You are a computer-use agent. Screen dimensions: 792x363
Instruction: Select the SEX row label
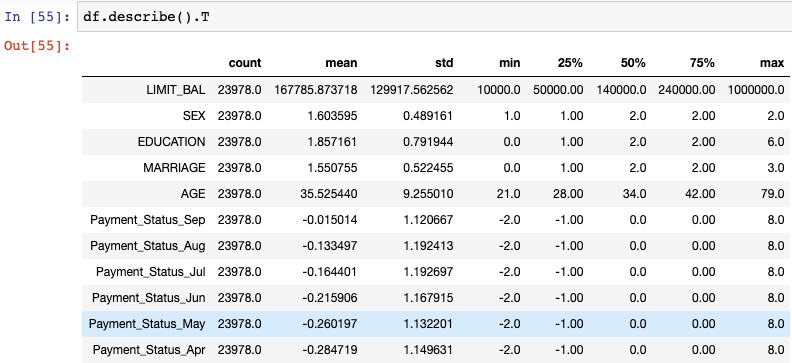tap(194, 116)
